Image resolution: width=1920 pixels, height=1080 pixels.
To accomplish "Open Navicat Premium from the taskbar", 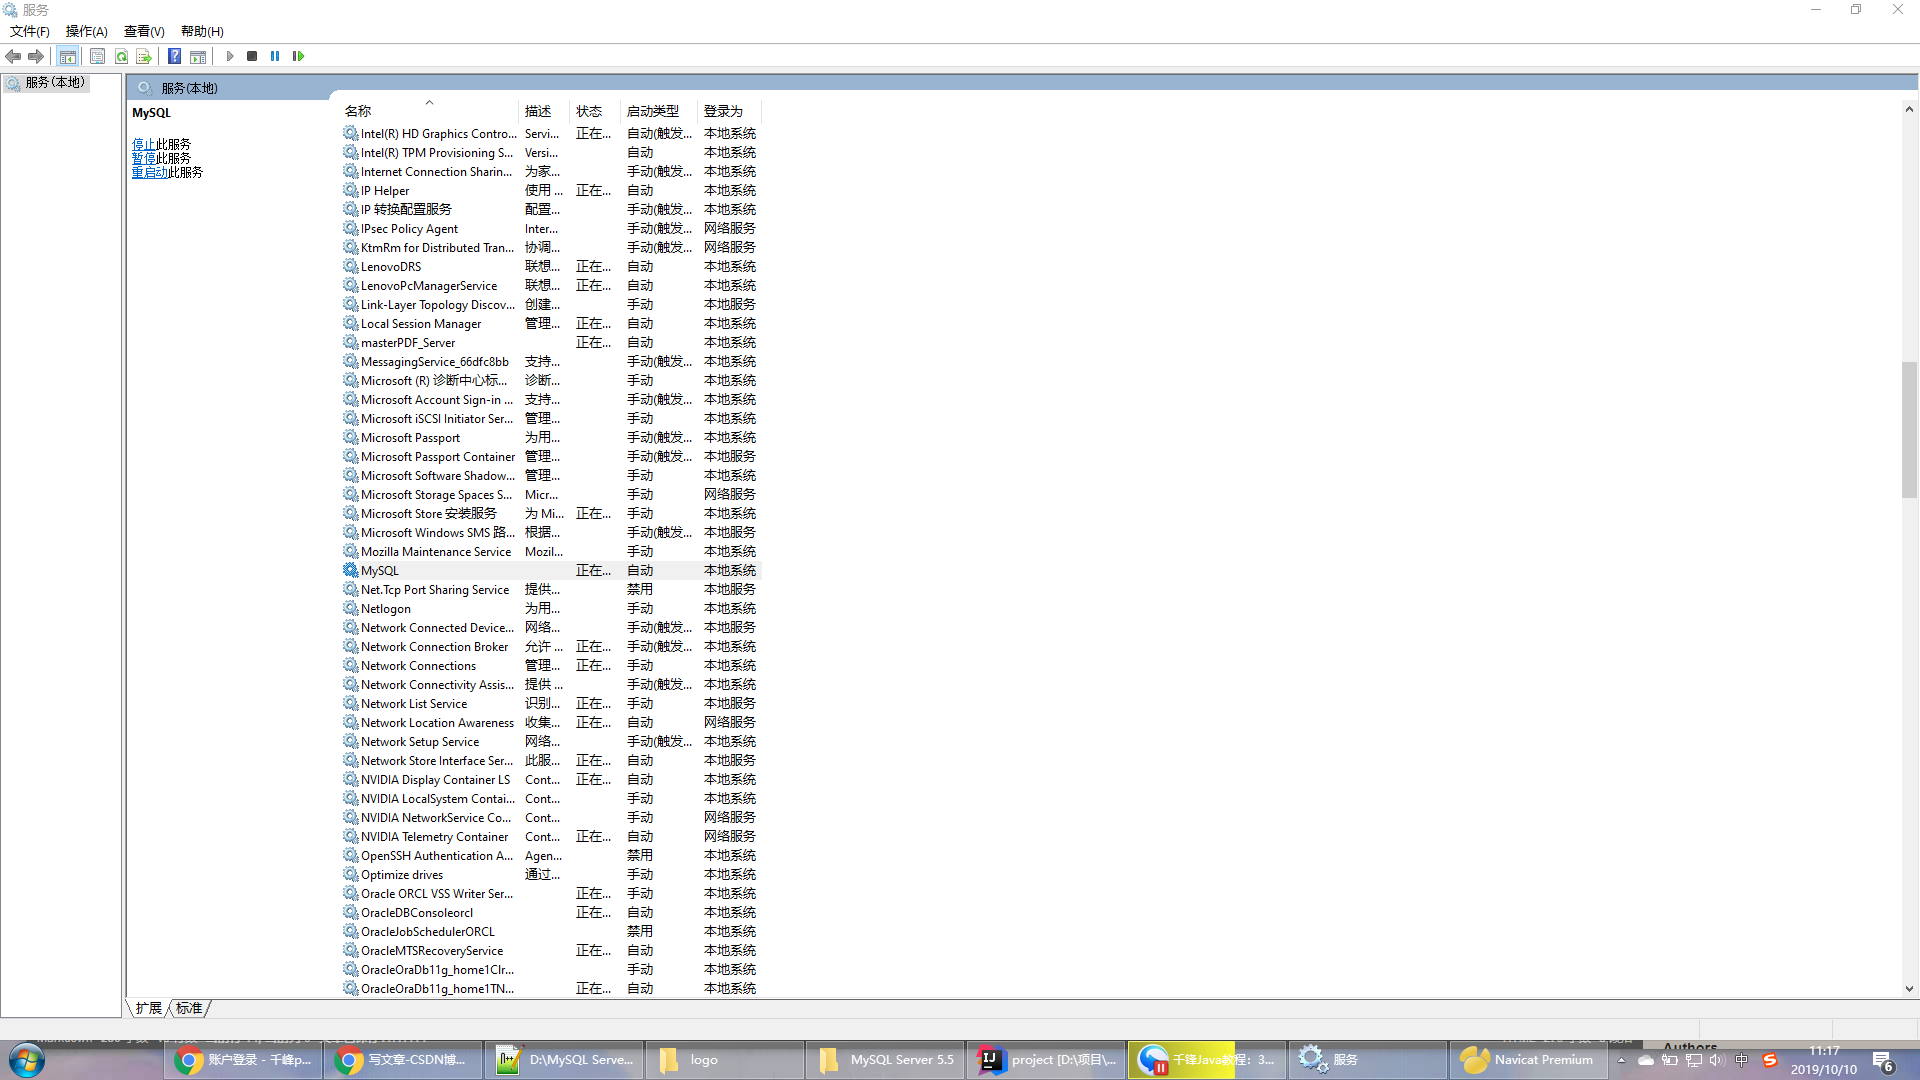I will coord(1528,1060).
